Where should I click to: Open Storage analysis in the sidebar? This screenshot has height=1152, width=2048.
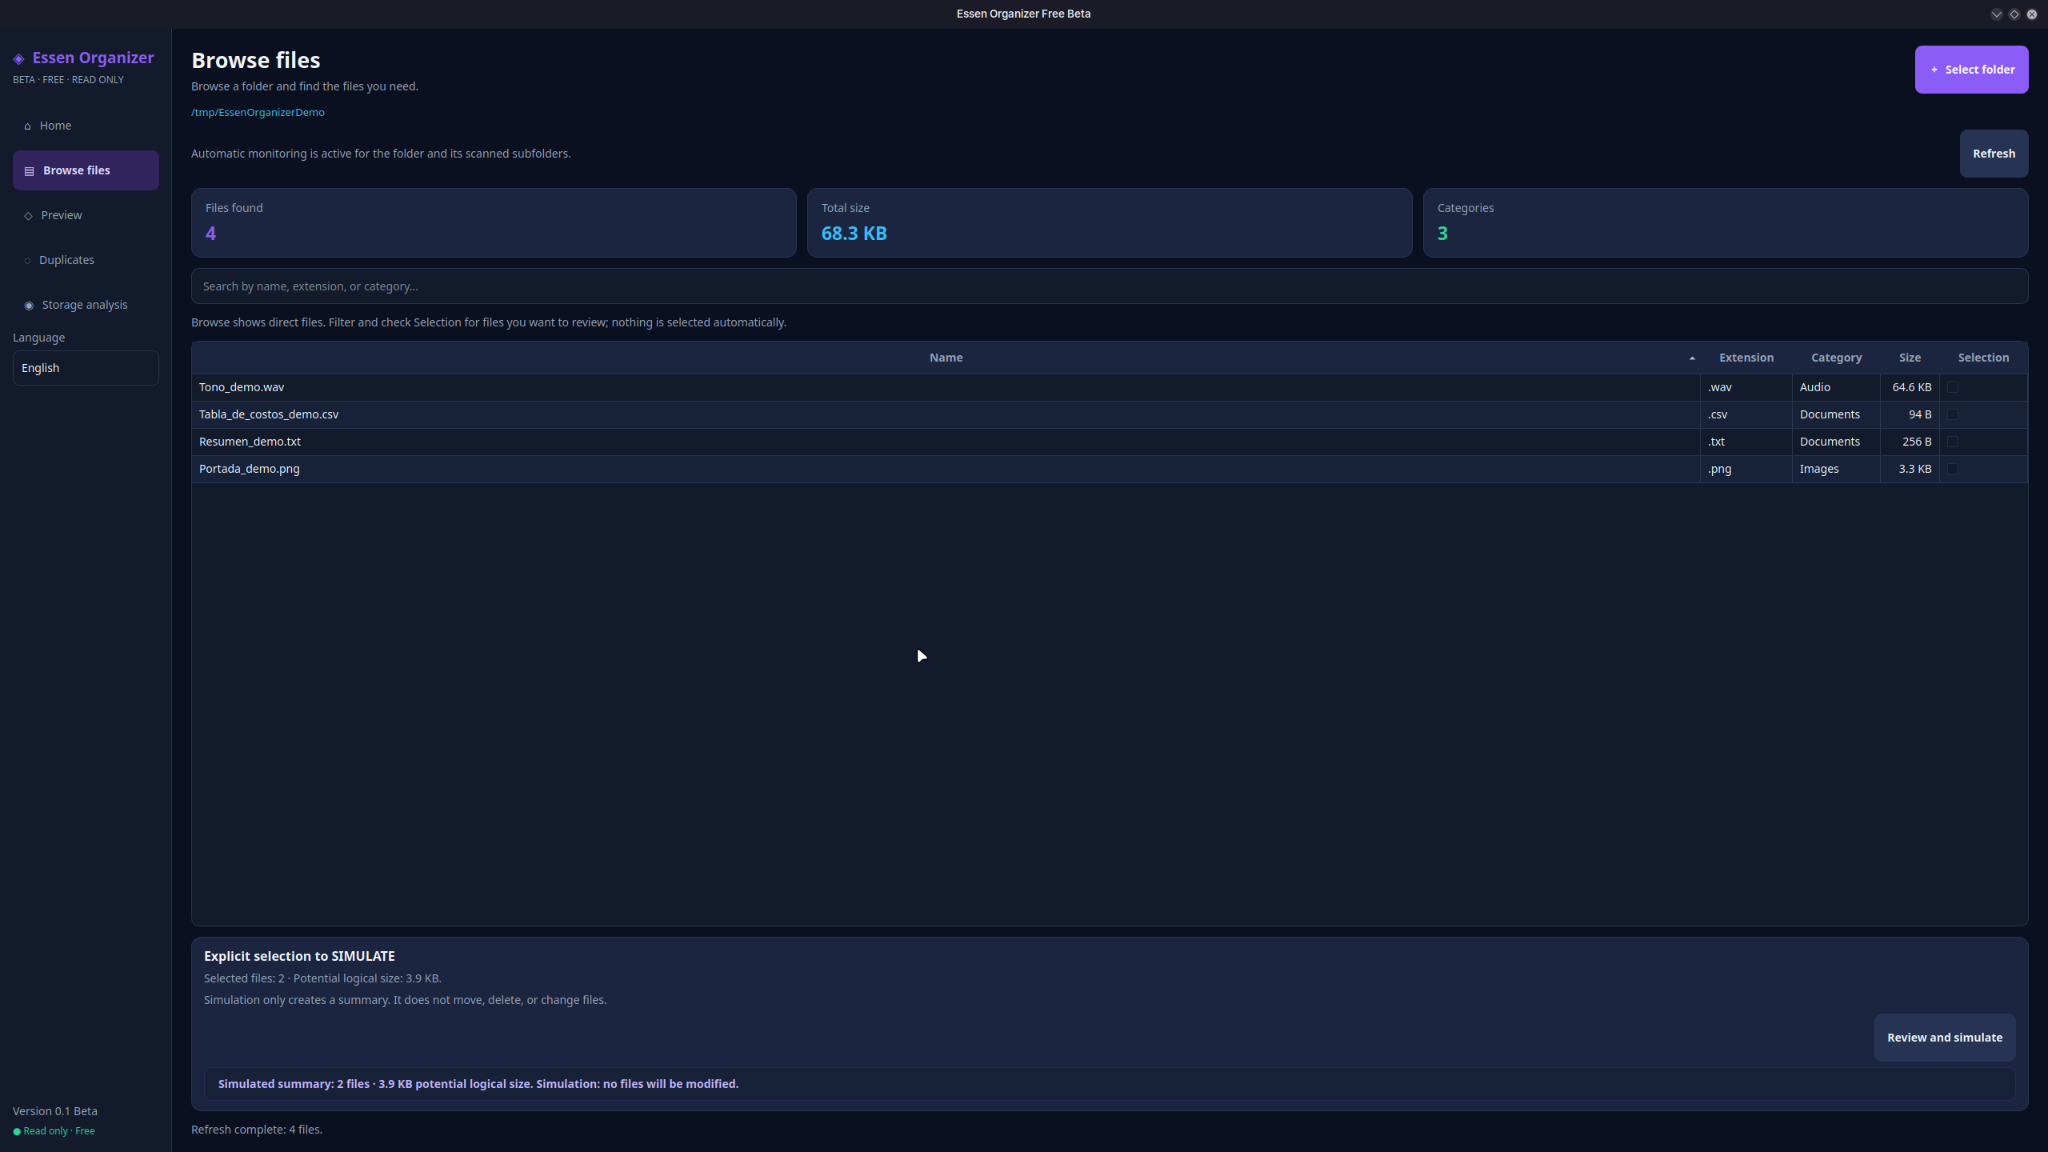point(86,305)
